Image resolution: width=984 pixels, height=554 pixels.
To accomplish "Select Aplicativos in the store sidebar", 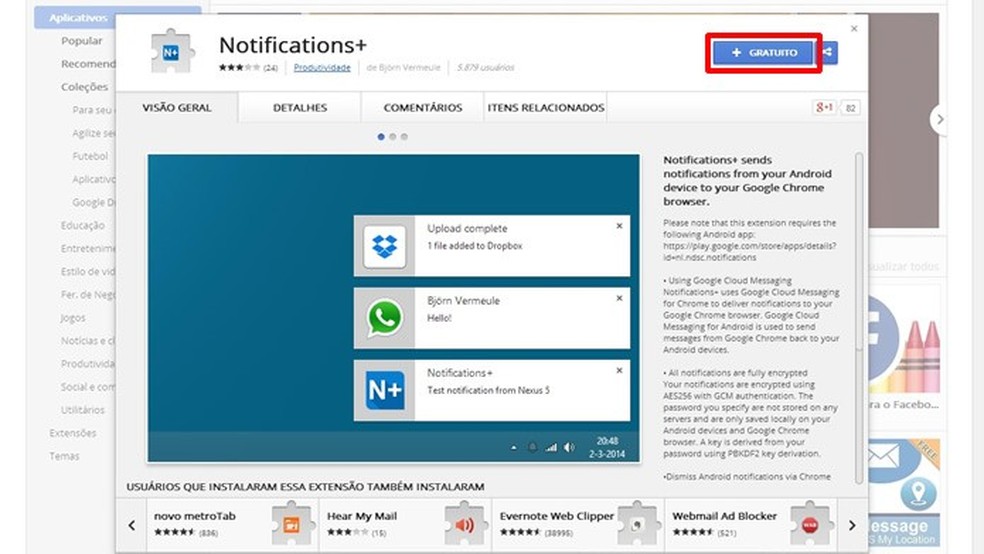I will [77, 18].
